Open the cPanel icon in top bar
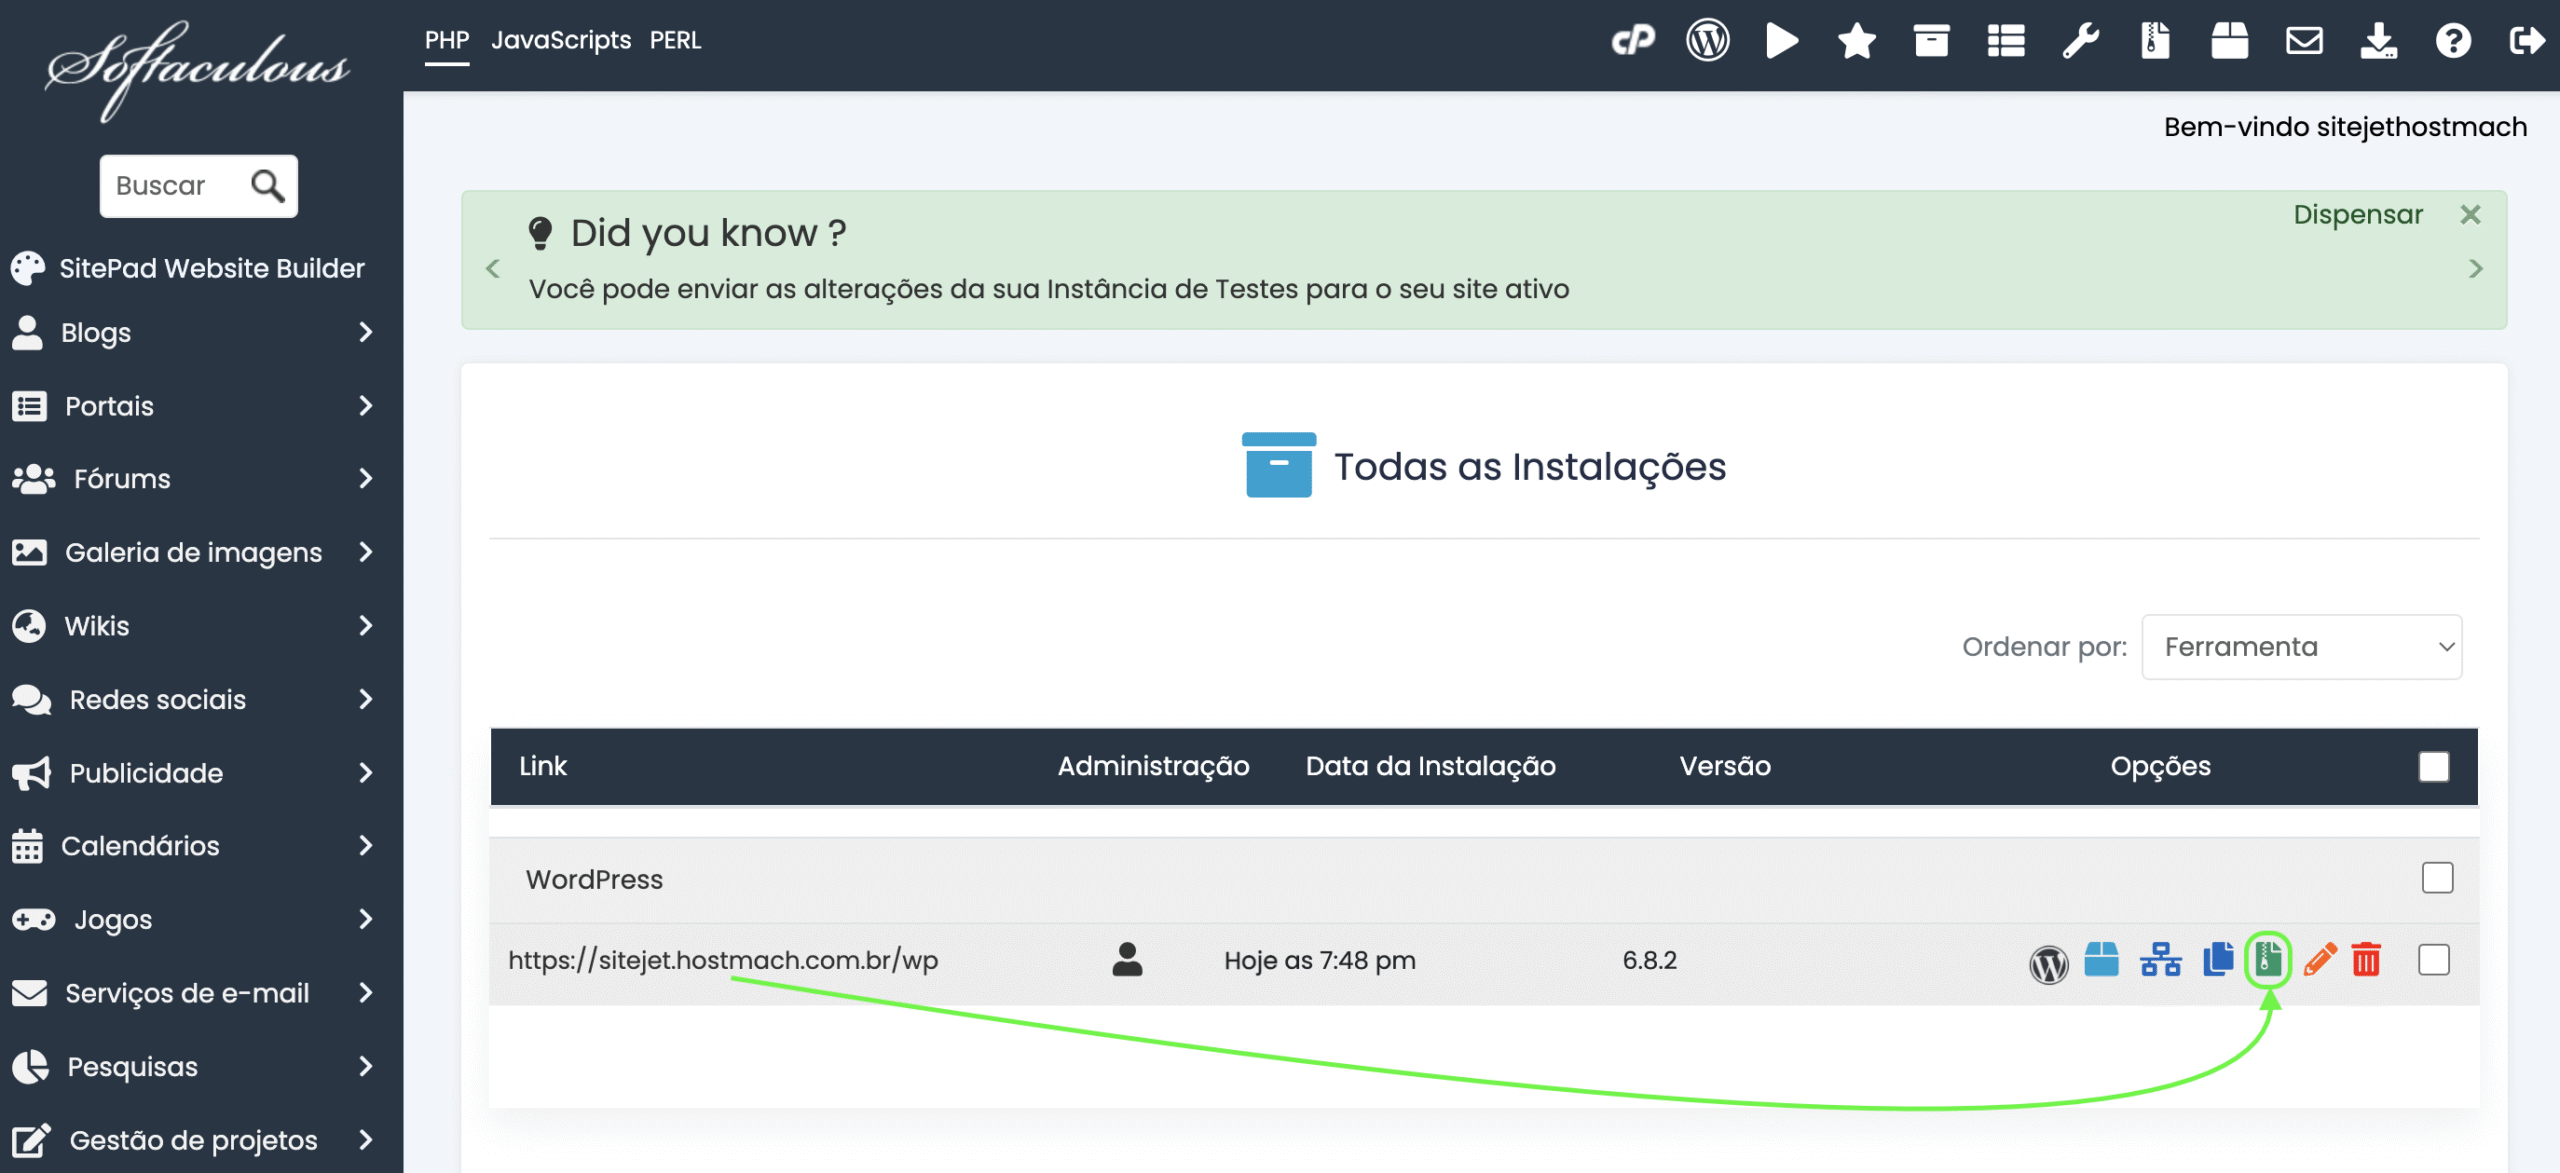The image size is (2560, 1173). 1633,41
